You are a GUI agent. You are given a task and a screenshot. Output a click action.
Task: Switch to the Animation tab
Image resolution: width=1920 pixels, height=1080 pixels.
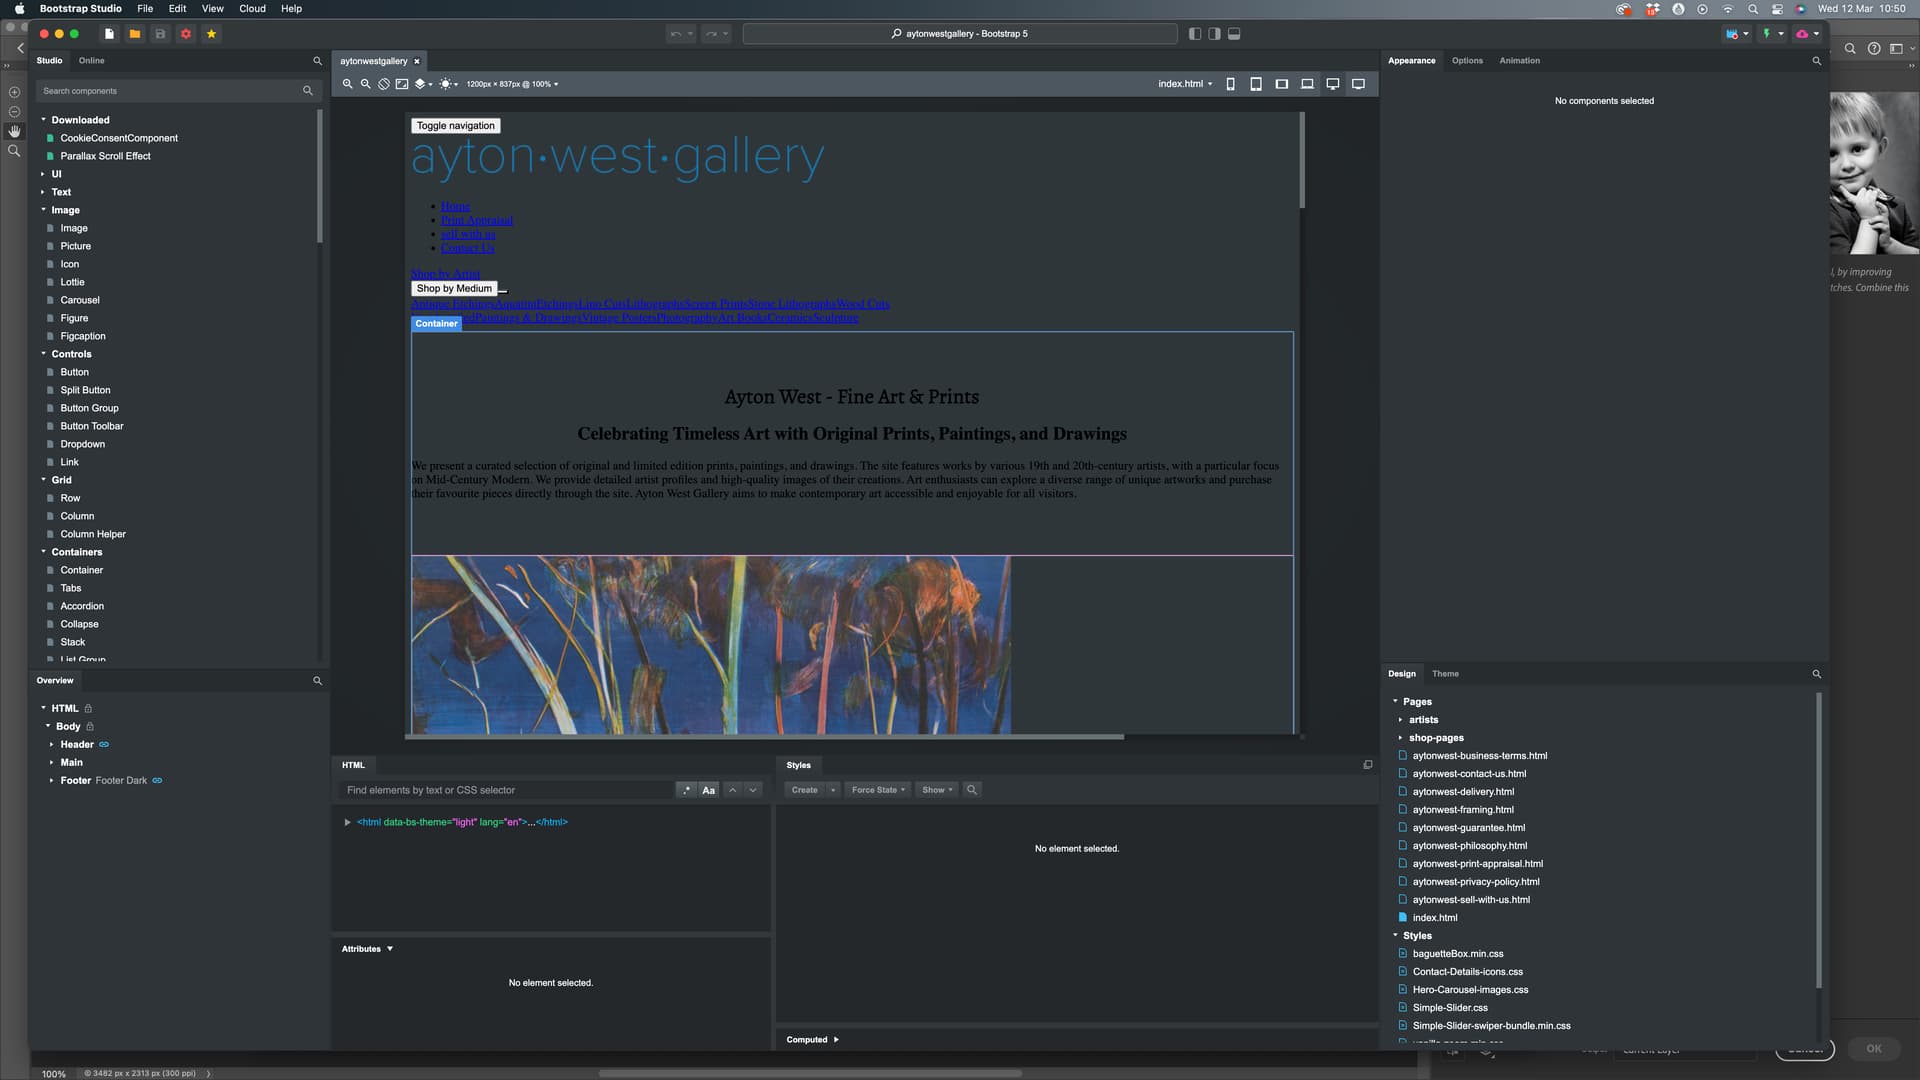point(1519,61)
